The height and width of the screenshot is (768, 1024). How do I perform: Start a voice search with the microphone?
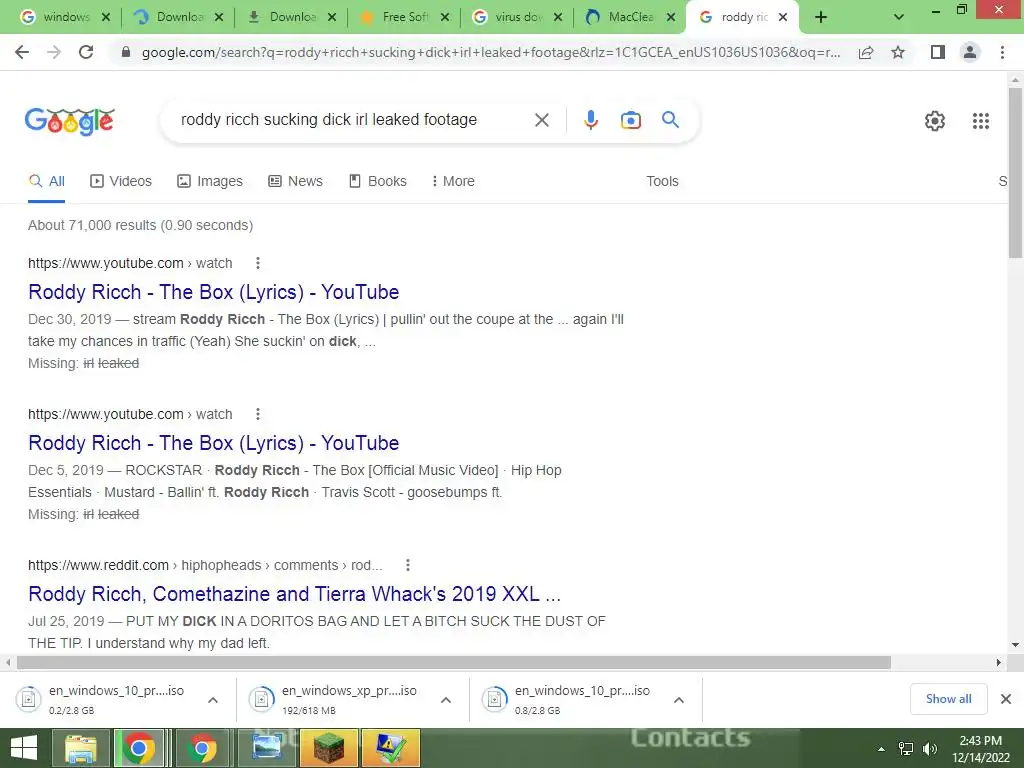click(x=590, y=120)
